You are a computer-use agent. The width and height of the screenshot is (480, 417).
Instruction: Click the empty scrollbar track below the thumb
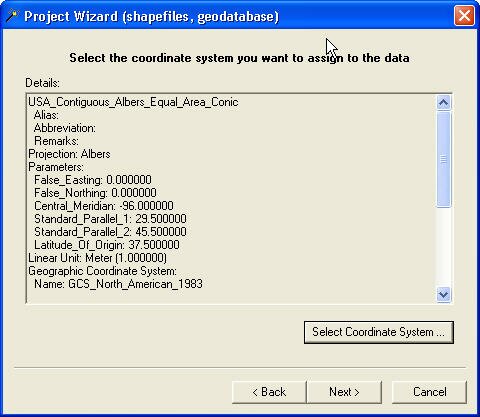coord(443,247)
